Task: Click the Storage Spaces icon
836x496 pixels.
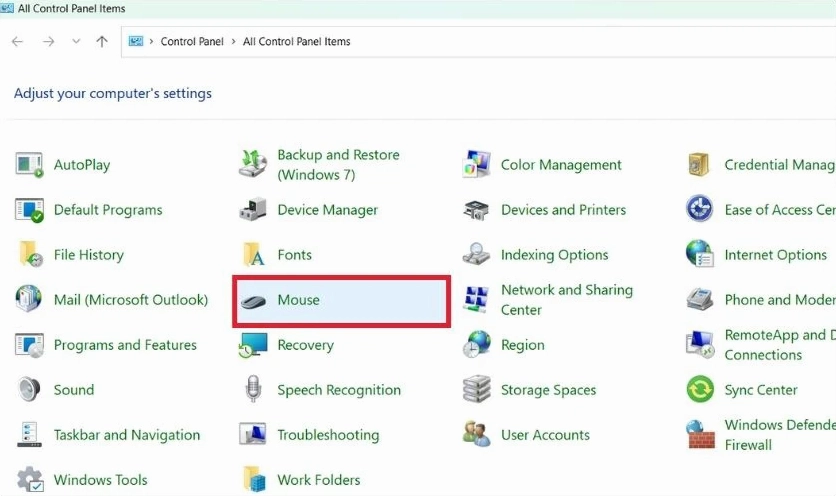Action: click(x=477, y=390)
